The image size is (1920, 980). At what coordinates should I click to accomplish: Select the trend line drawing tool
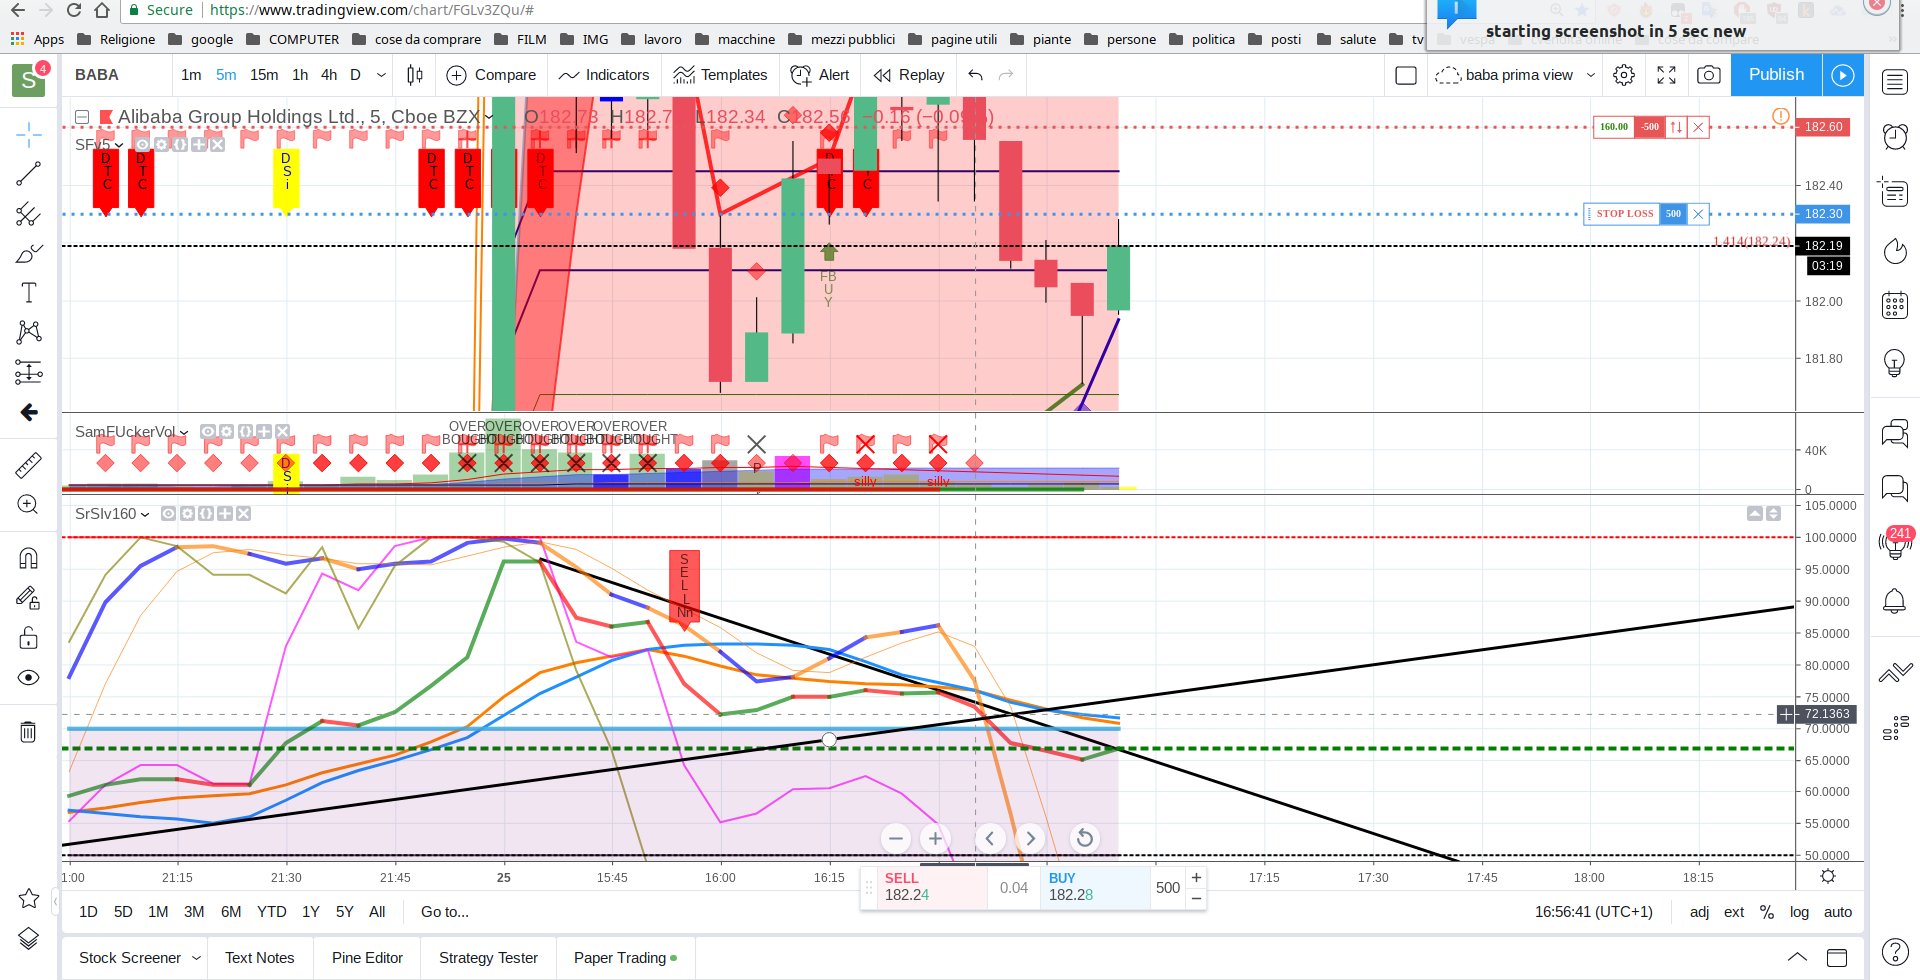(28, 174)
